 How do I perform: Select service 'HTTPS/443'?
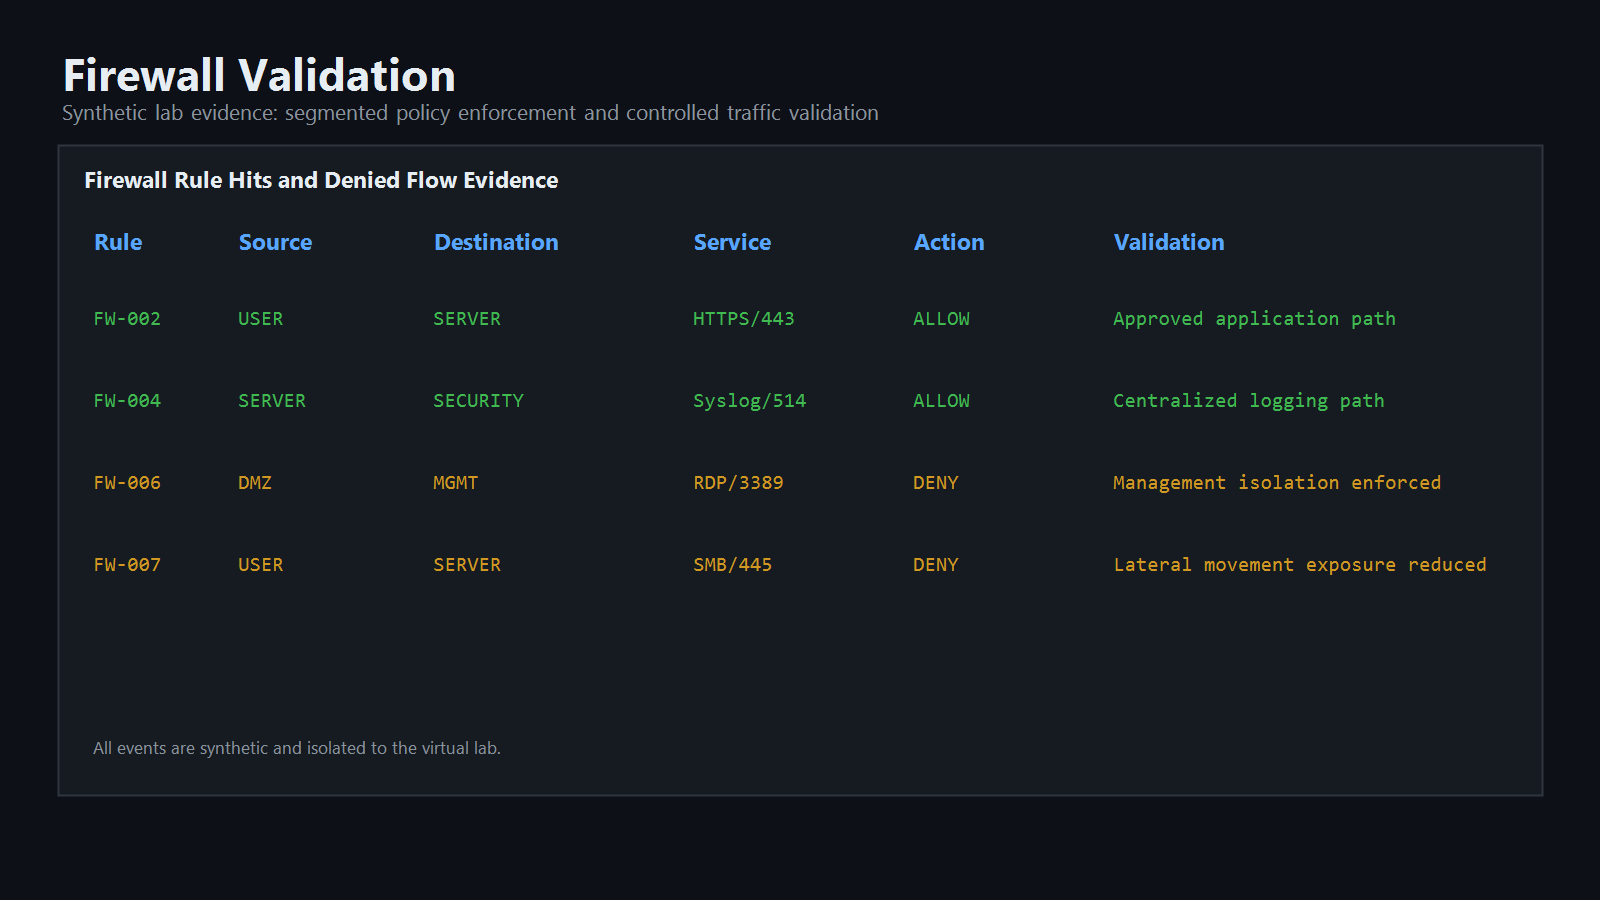coord(744,319)
